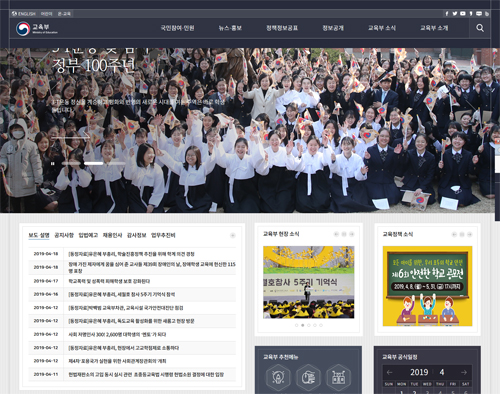Open the 2019-04-17 학교폭력 news article
Screen dimensions: 500x394
pyautogui.click(x=109, y=281)
